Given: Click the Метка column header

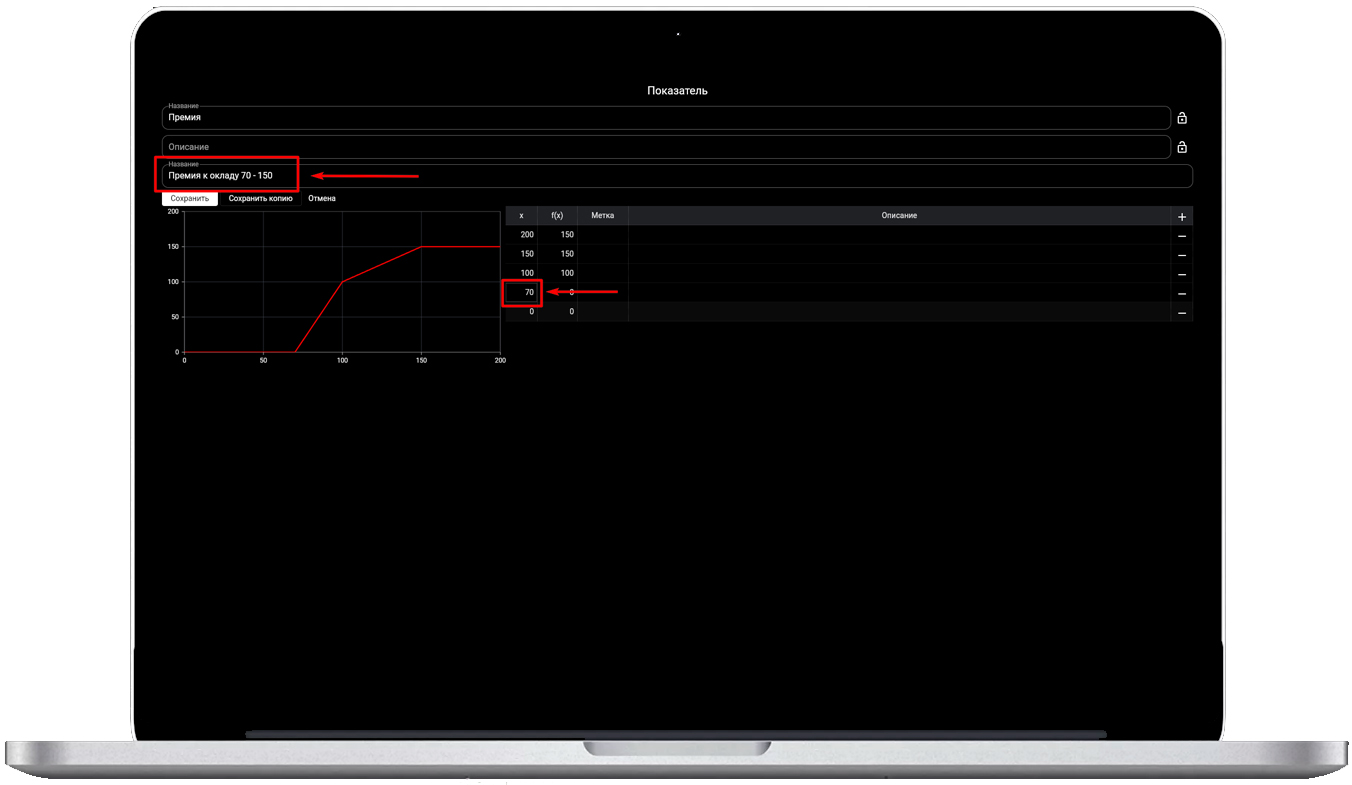Looking at the screenshot, I should click(x=602, y=216).
